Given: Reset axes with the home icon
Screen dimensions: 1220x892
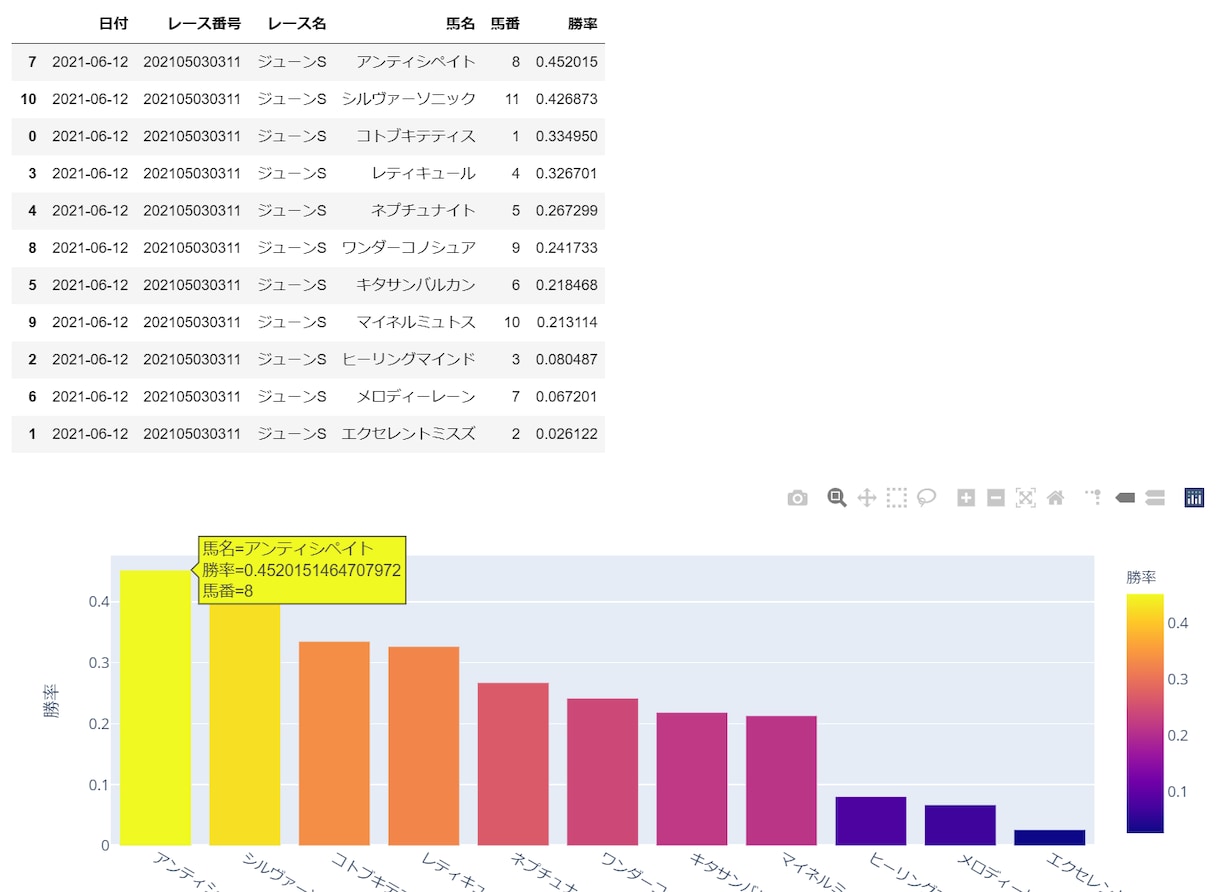Looking at the screenshot, I should coord(1055,498).
